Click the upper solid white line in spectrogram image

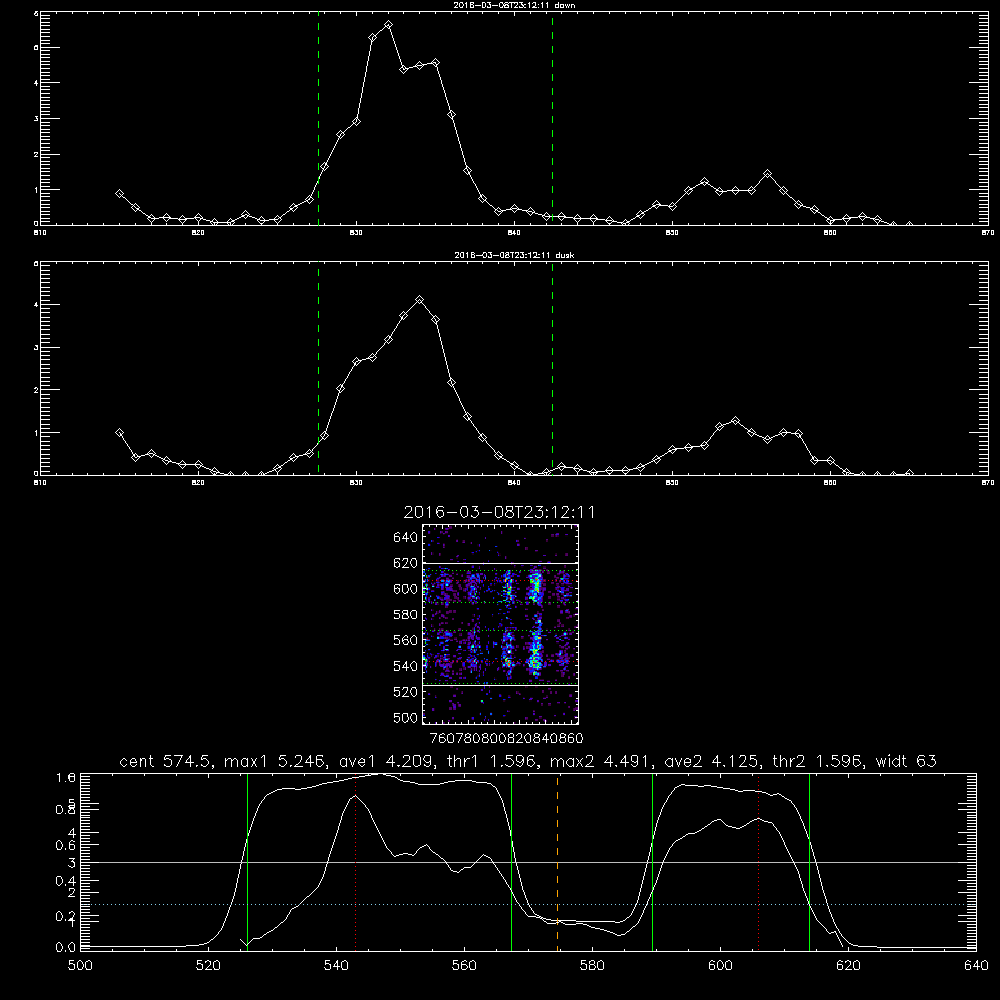point(501,563)
